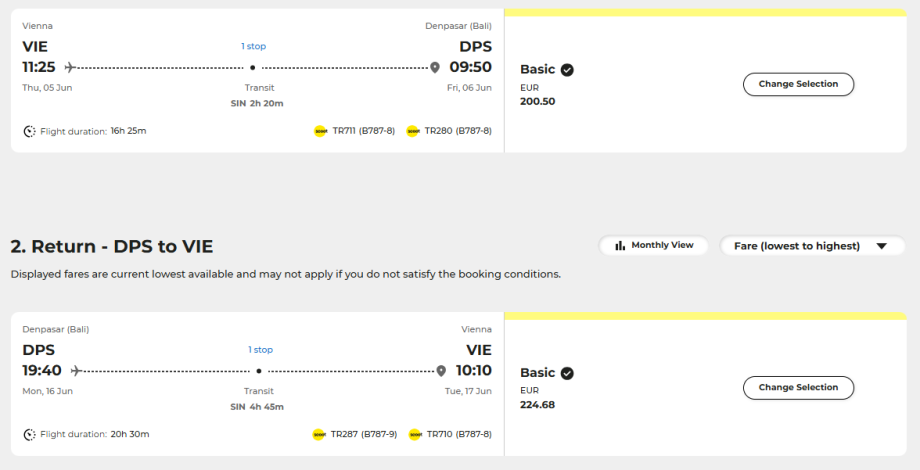Expand the 1 stop details on outbound flight
Image resolution: width=920 pixels, height=470 pixels.
[253, 46]
